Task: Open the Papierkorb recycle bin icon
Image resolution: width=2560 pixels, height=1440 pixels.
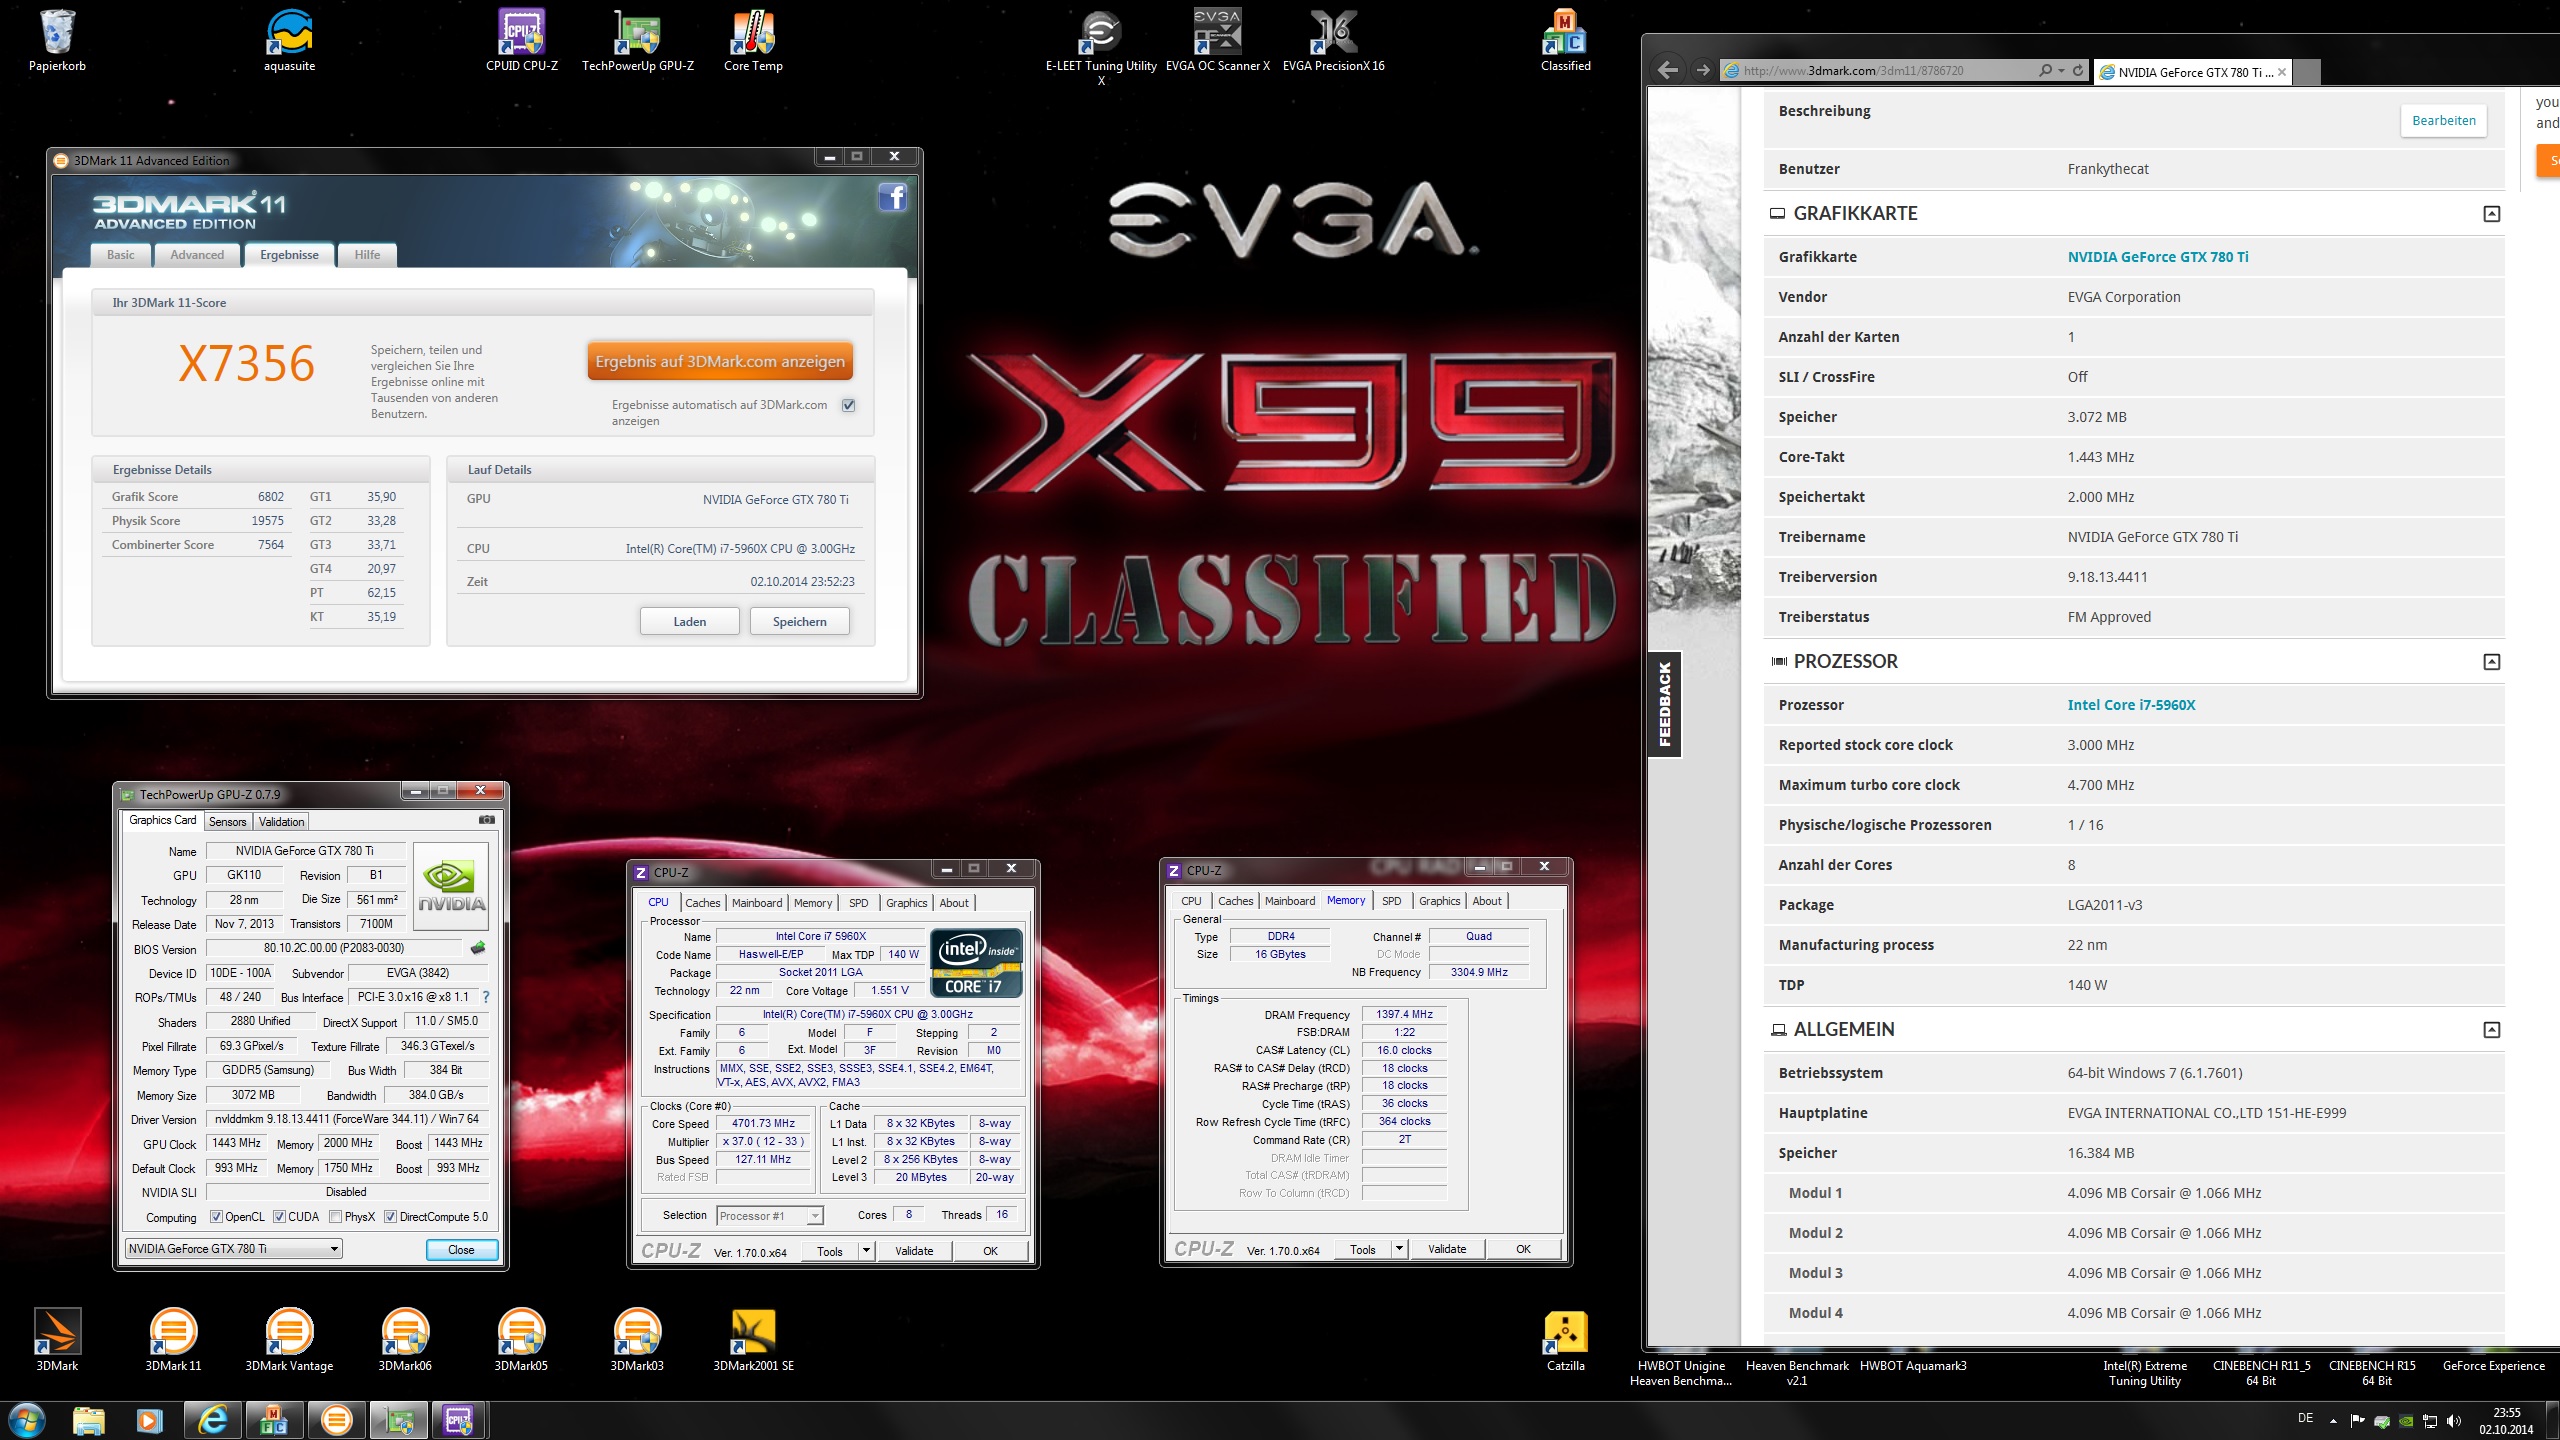Action: 57,40
